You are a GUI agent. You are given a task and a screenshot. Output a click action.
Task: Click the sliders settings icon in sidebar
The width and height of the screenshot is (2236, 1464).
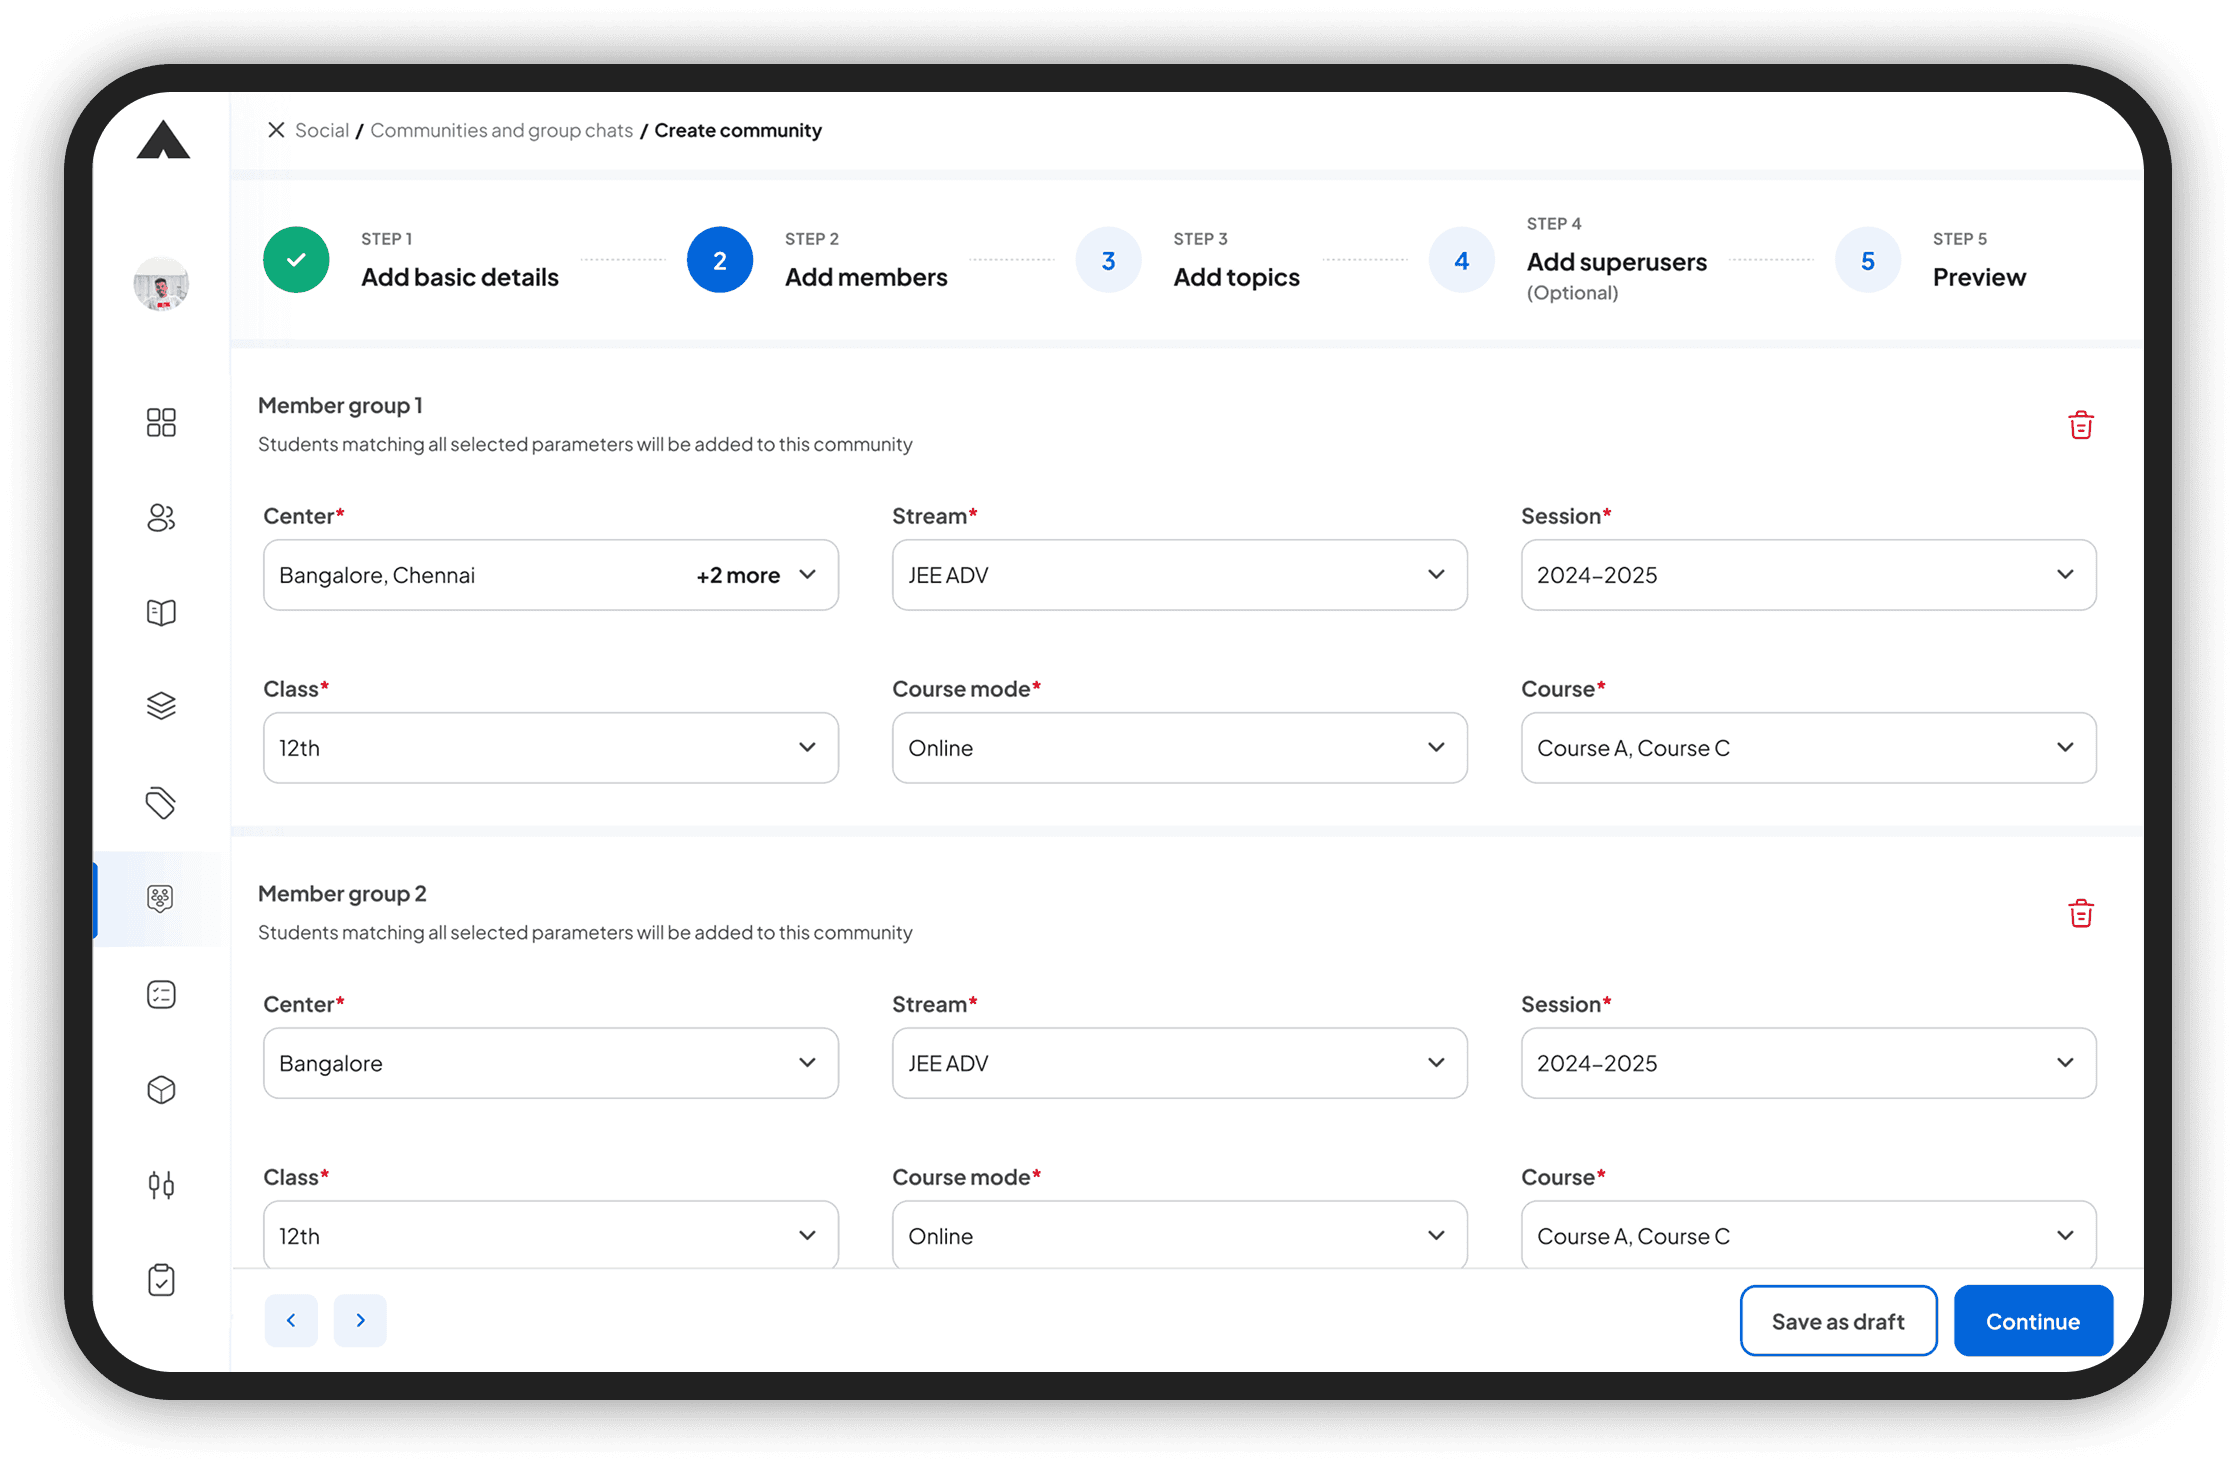pos(161,1185)
